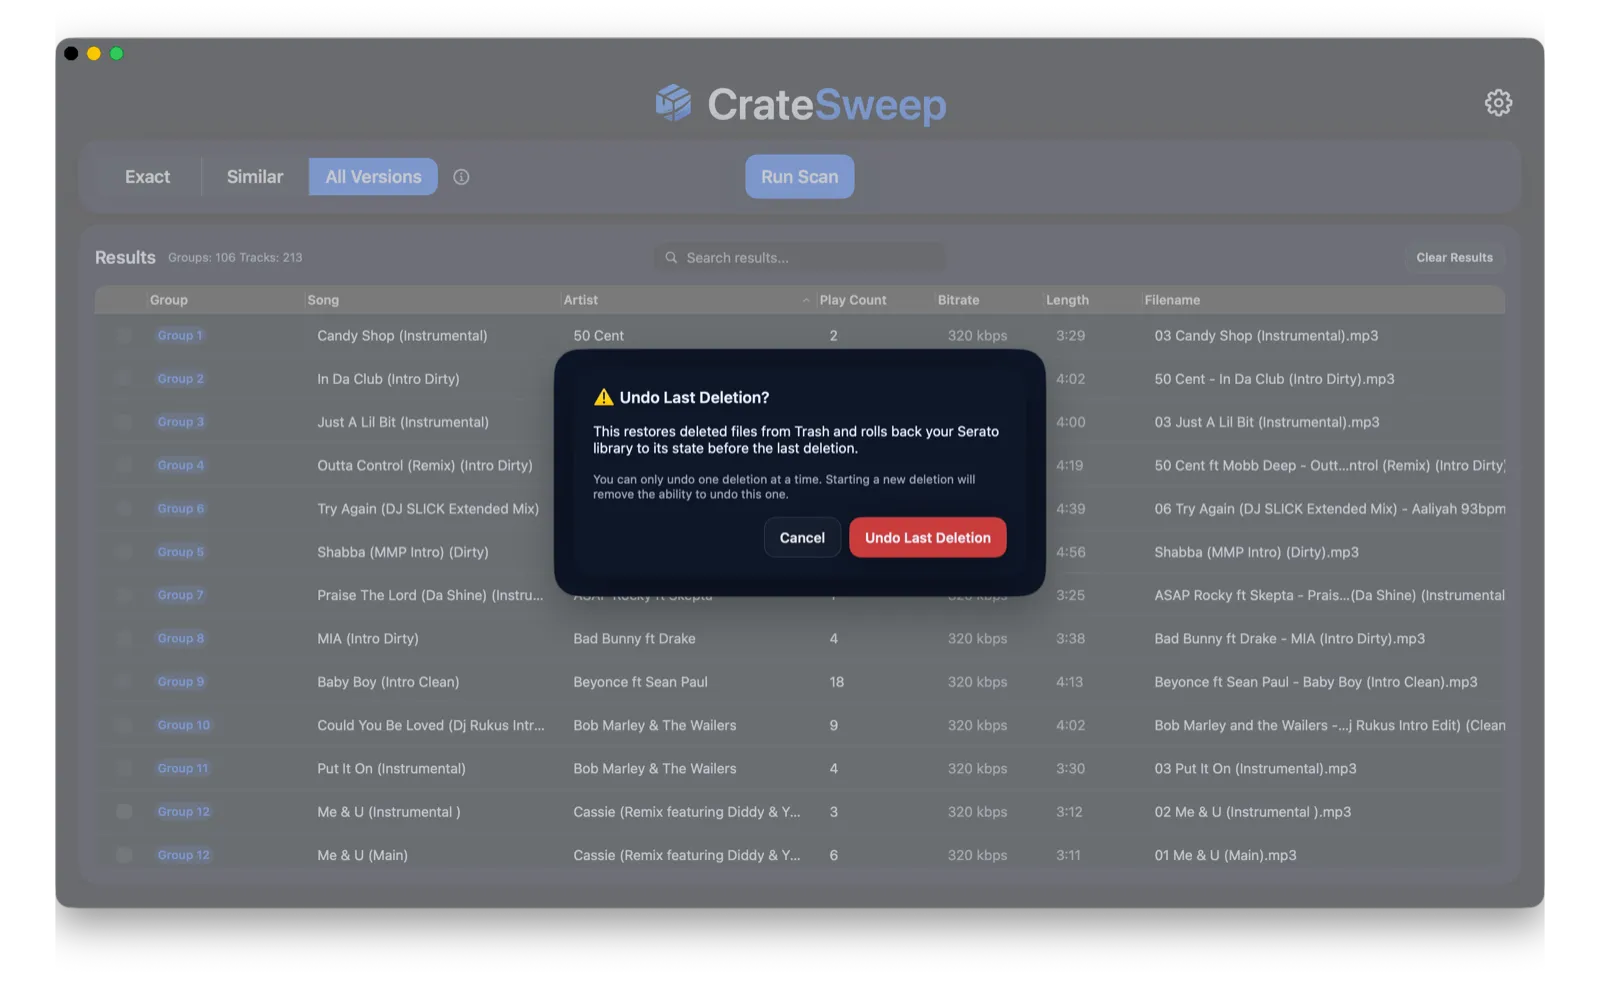The height and width of the screenshot is (981, 1600).
Task: Click the Group 9 badge
Action: coord(180,682)
